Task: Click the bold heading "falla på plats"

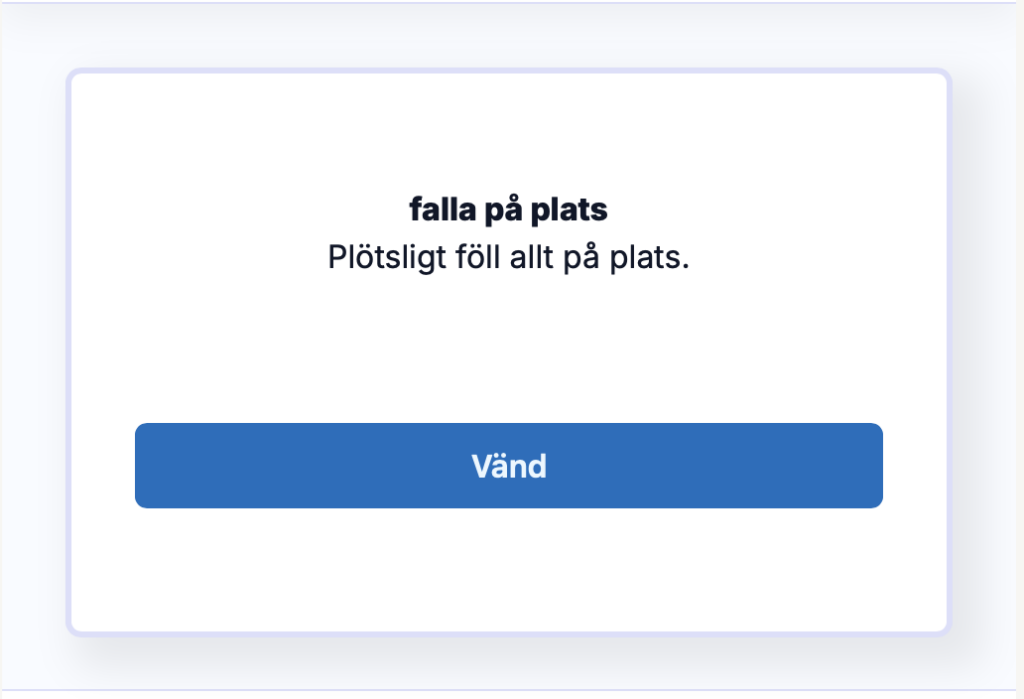Action: (x=508, y=211)
